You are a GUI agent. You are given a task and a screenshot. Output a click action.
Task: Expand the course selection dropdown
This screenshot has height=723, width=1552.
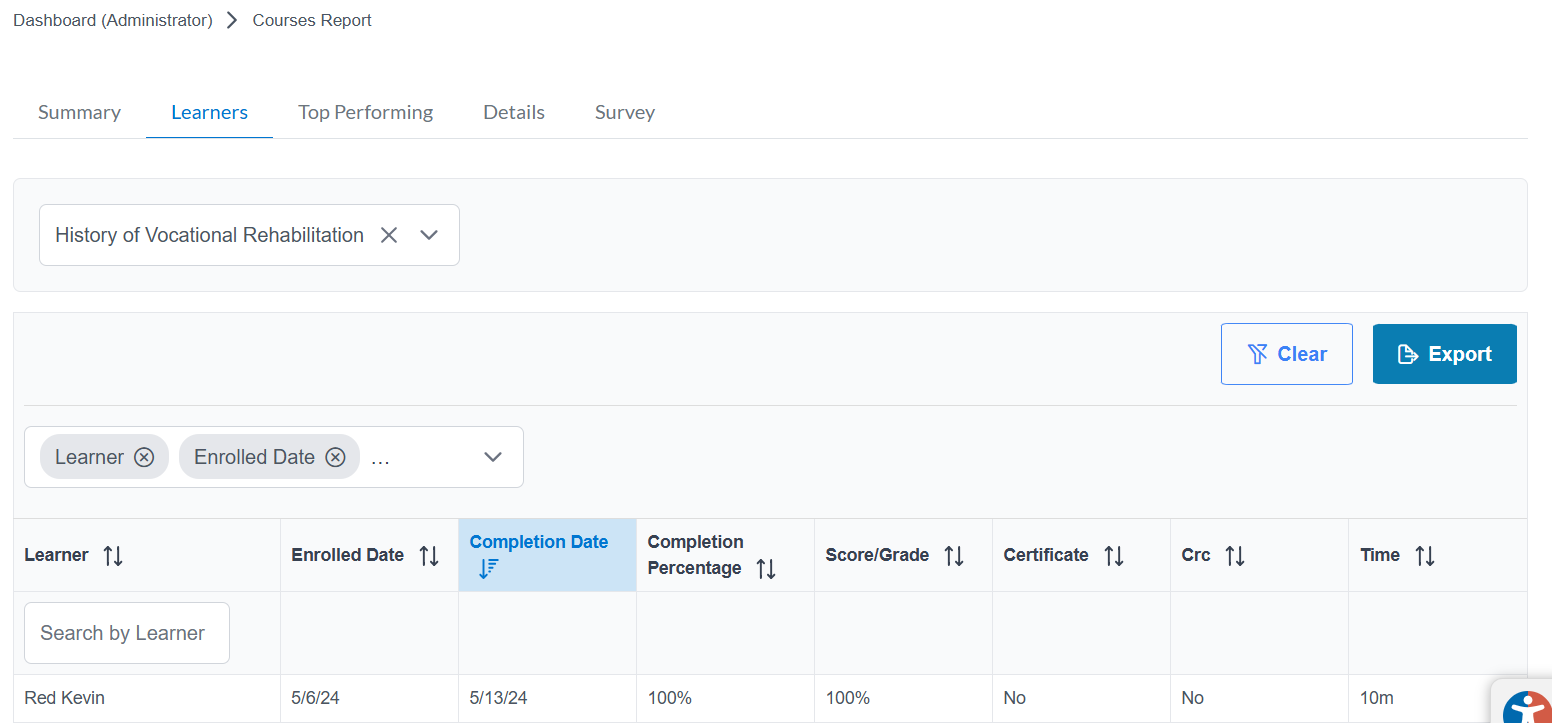click(429, 235)
